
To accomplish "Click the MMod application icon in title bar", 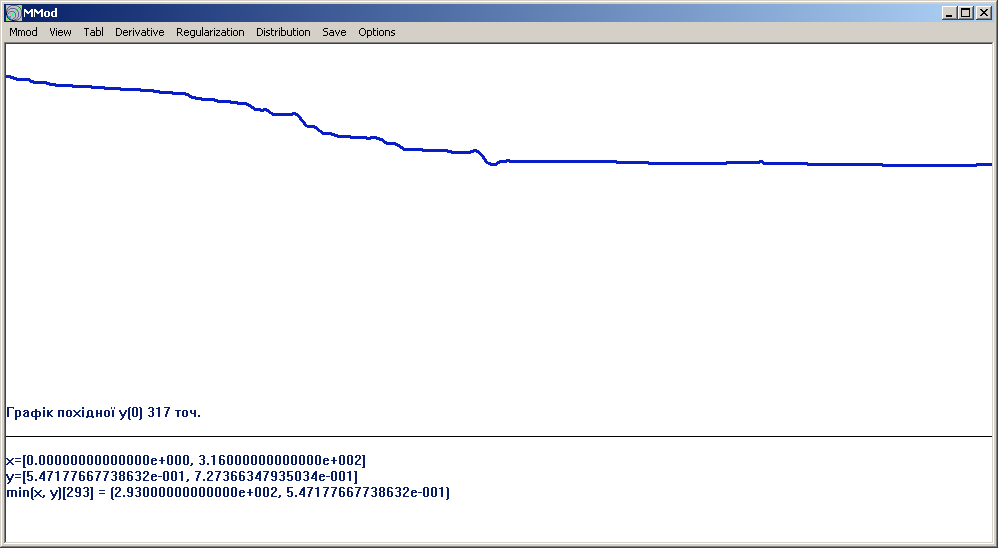I will pyautogui.click(x=13, y=13).
